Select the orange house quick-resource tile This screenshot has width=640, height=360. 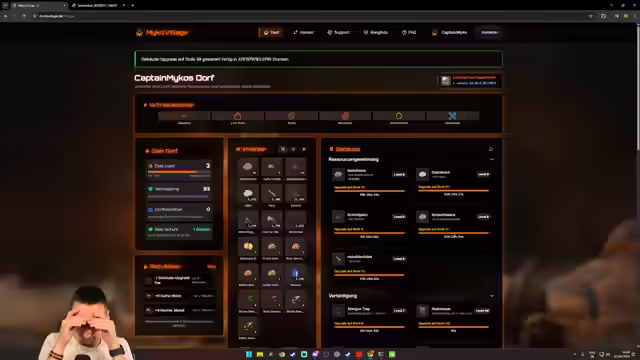pos(238,116)
